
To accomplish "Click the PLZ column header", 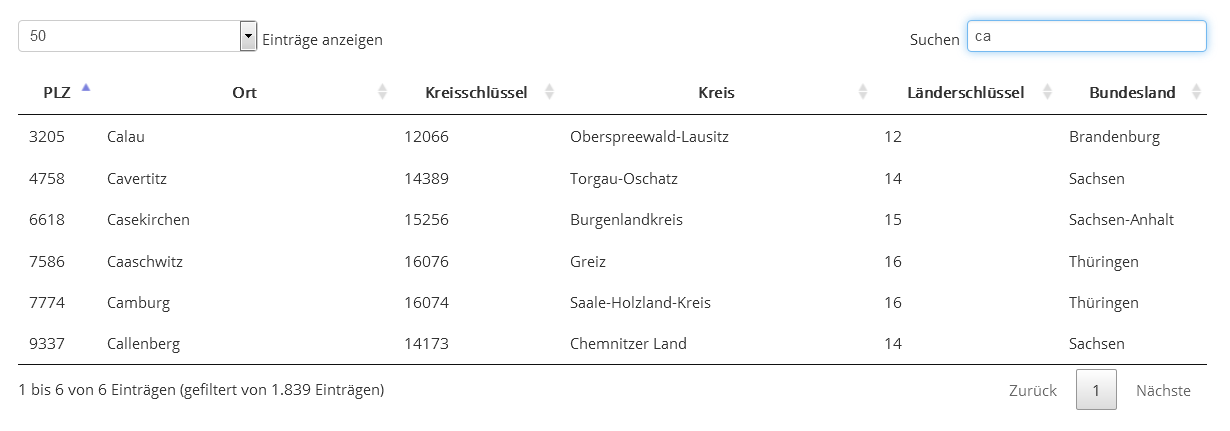I will point(57,92).
